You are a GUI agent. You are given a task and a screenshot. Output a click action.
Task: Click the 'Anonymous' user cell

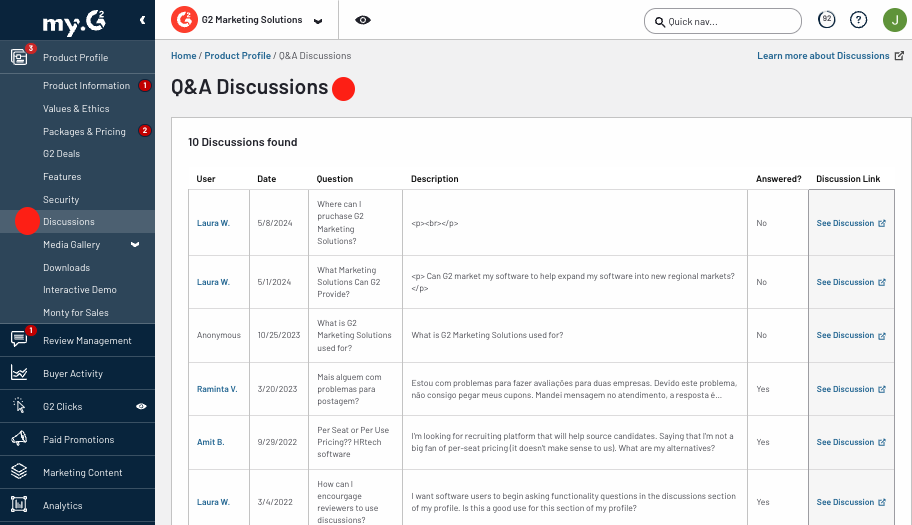click(219, 335)
